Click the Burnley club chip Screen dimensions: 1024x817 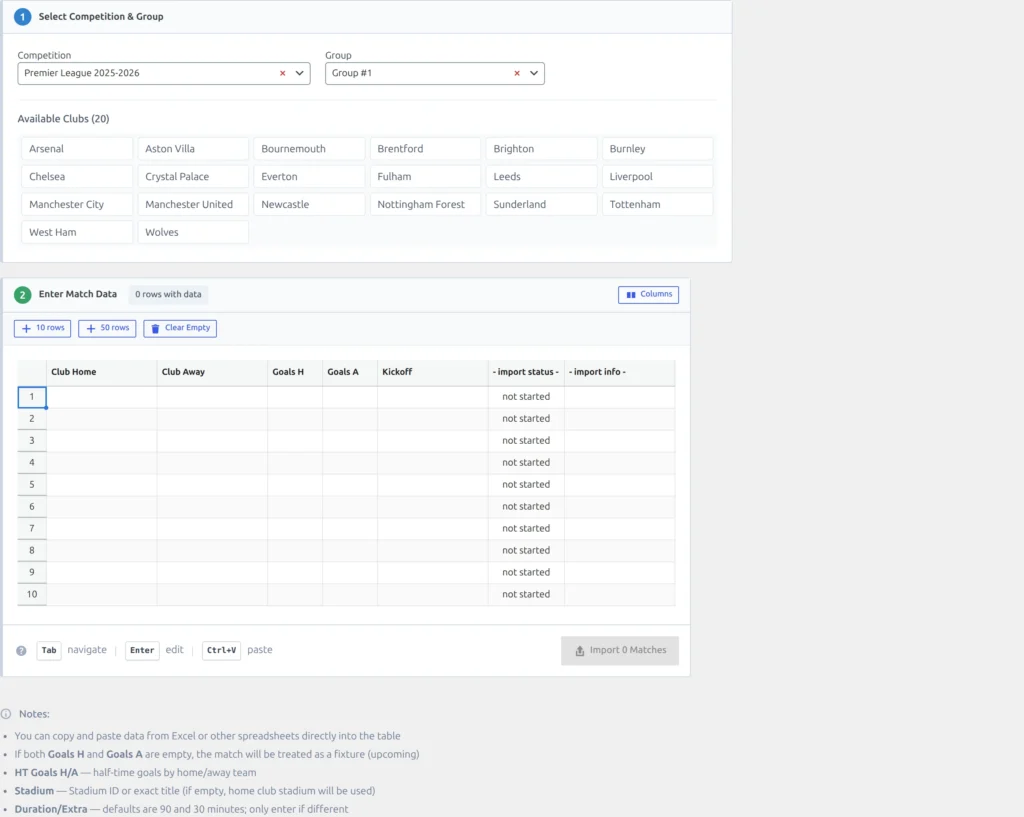point(658,149)
